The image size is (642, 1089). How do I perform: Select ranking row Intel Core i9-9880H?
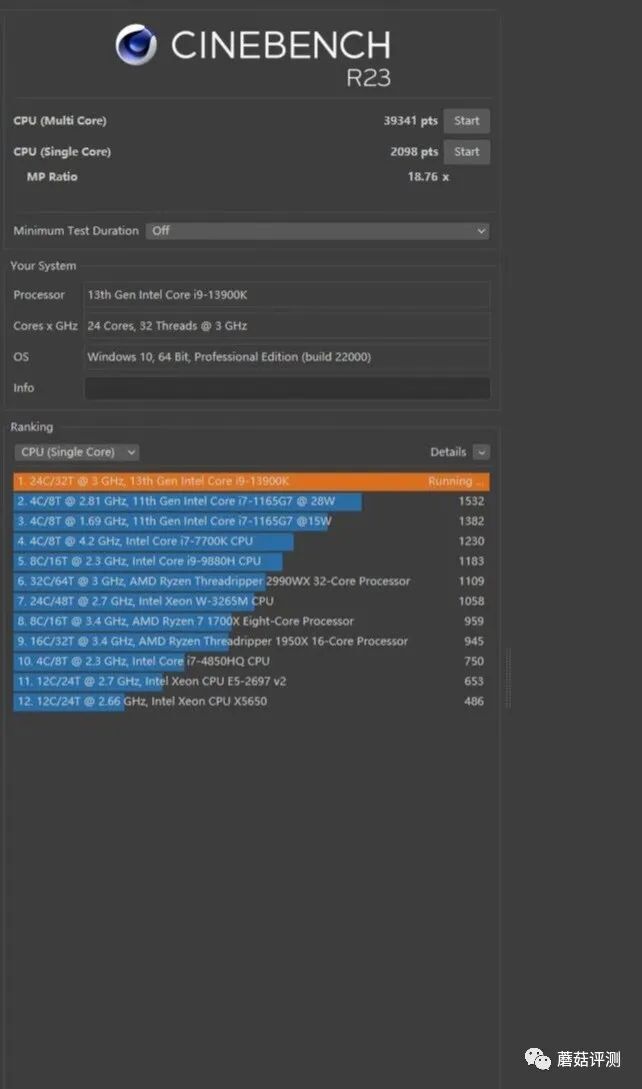point(252,561)
